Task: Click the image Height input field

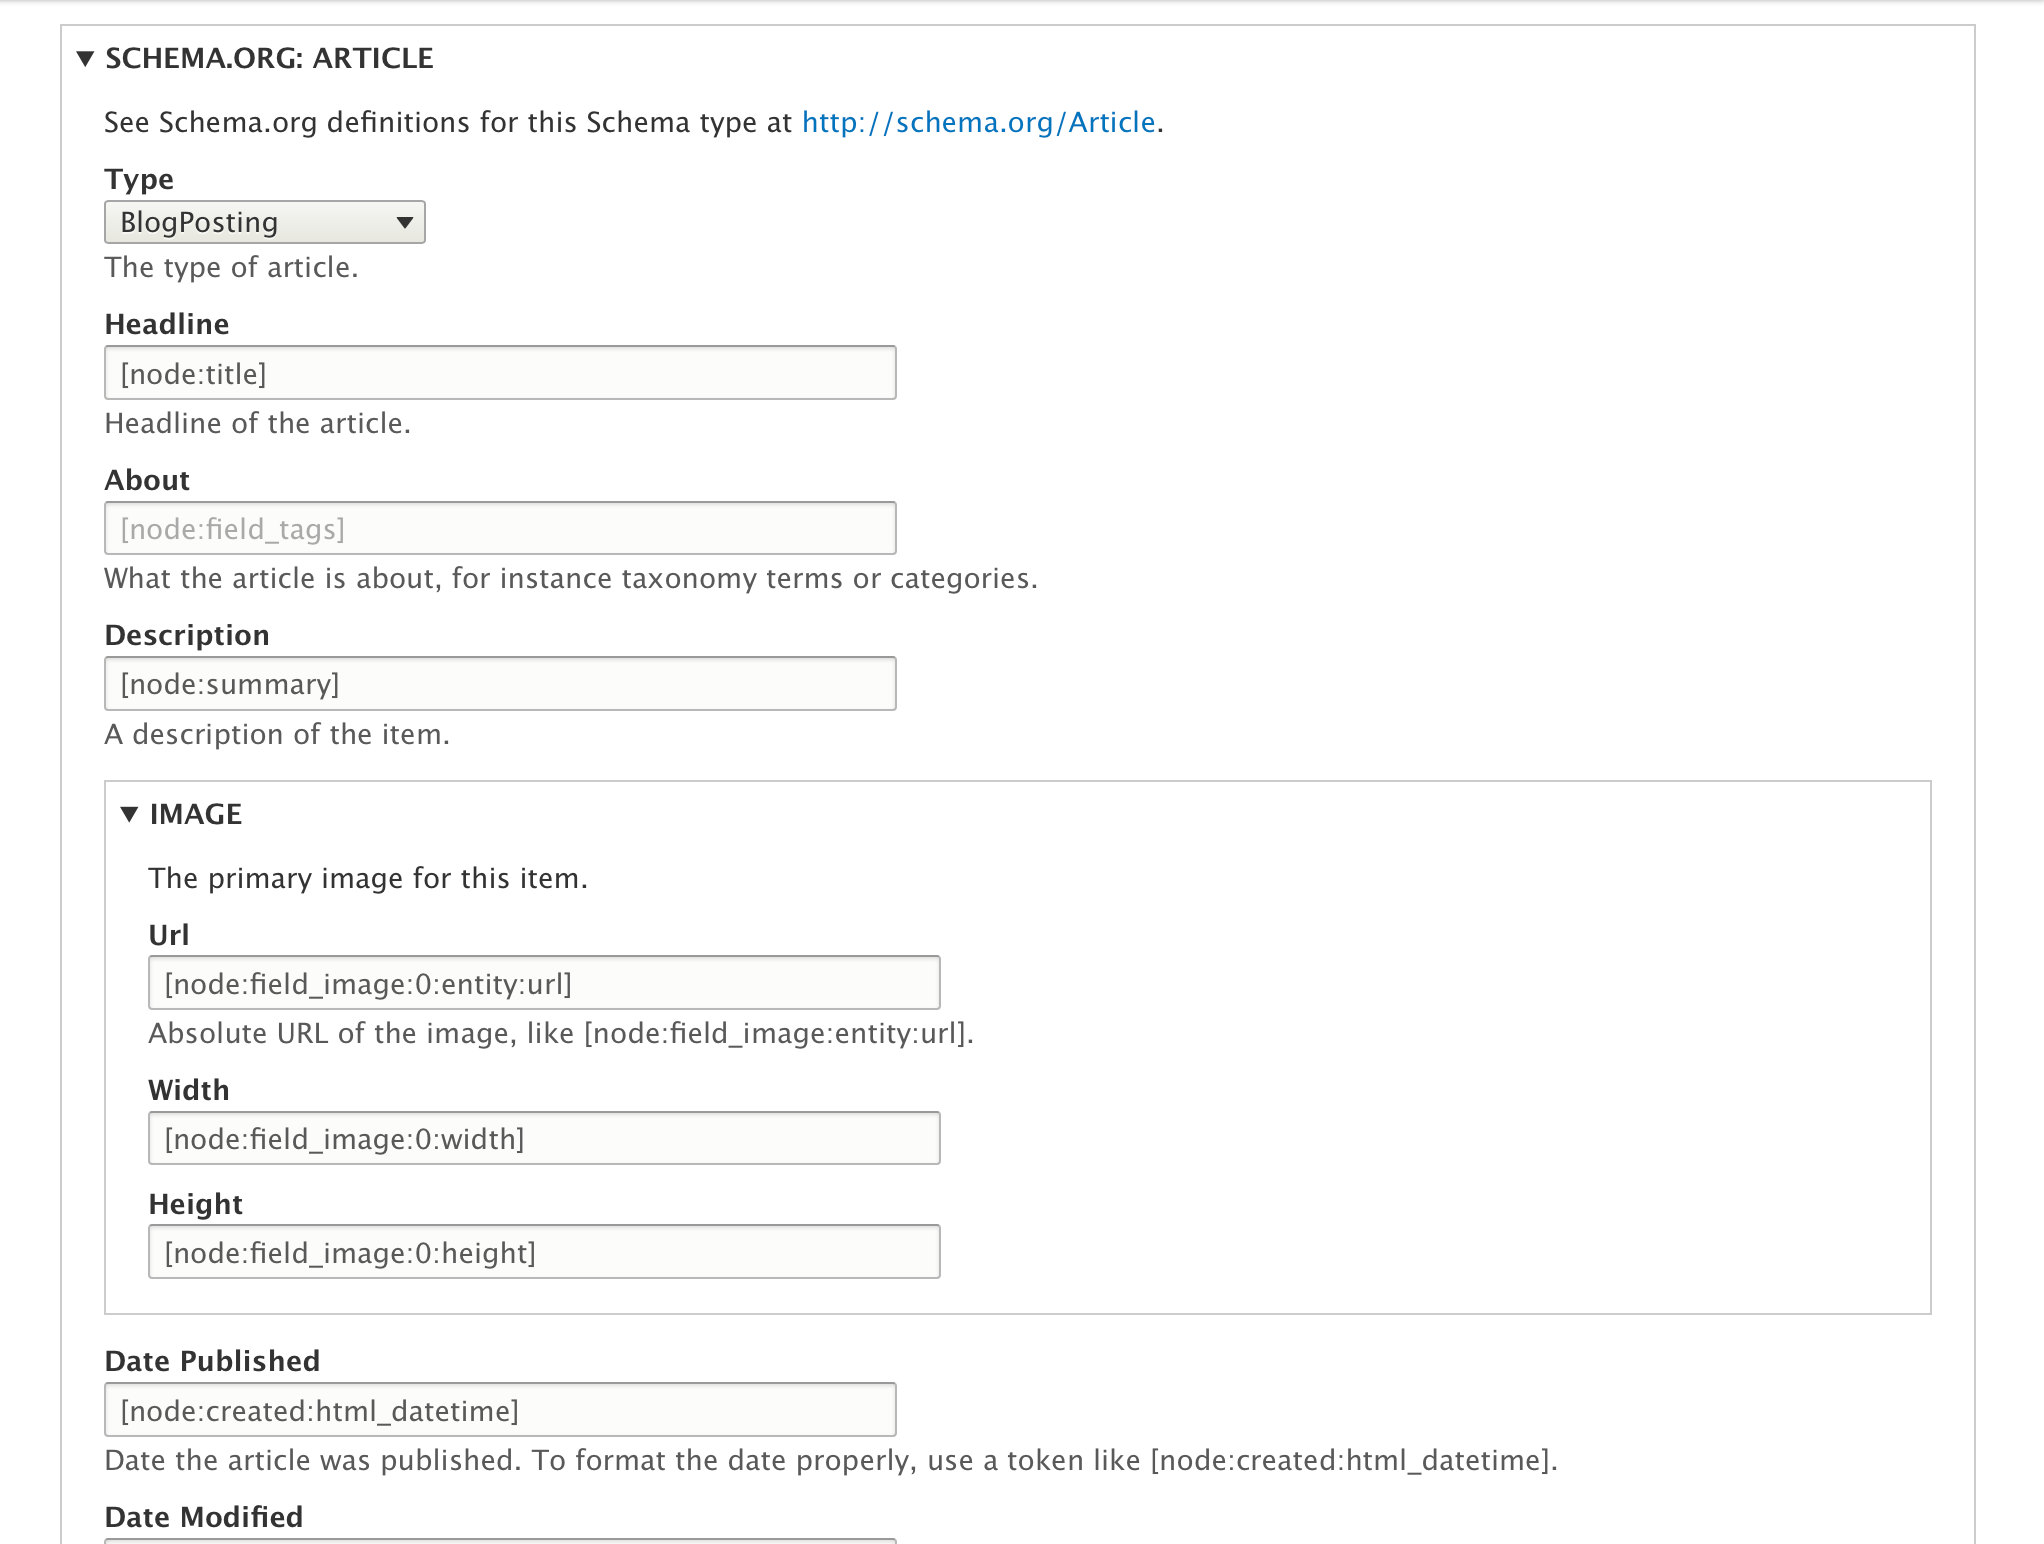Action: coord(544,1252)
